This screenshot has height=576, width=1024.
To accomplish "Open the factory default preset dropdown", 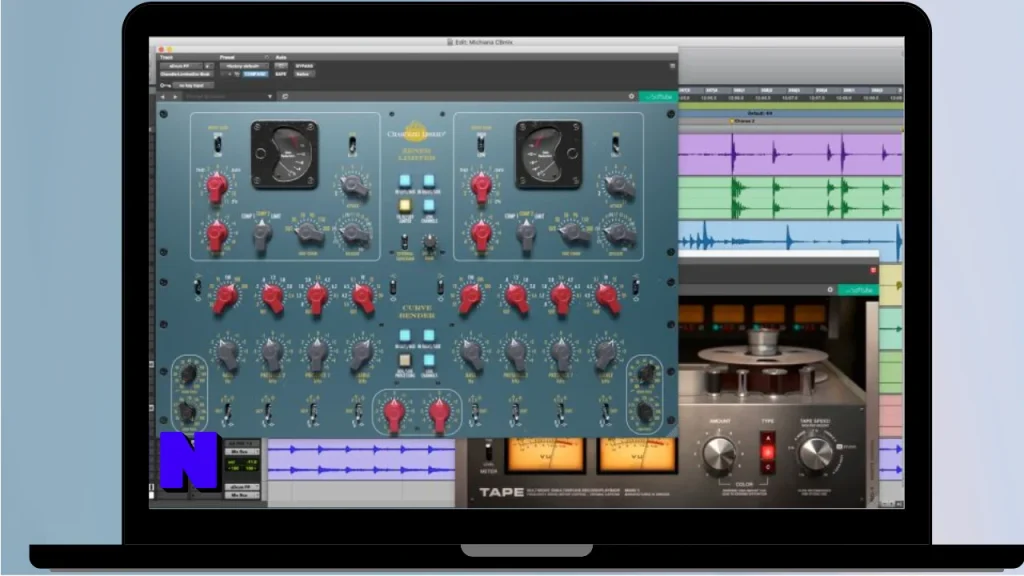I will [x=244, y=66].
